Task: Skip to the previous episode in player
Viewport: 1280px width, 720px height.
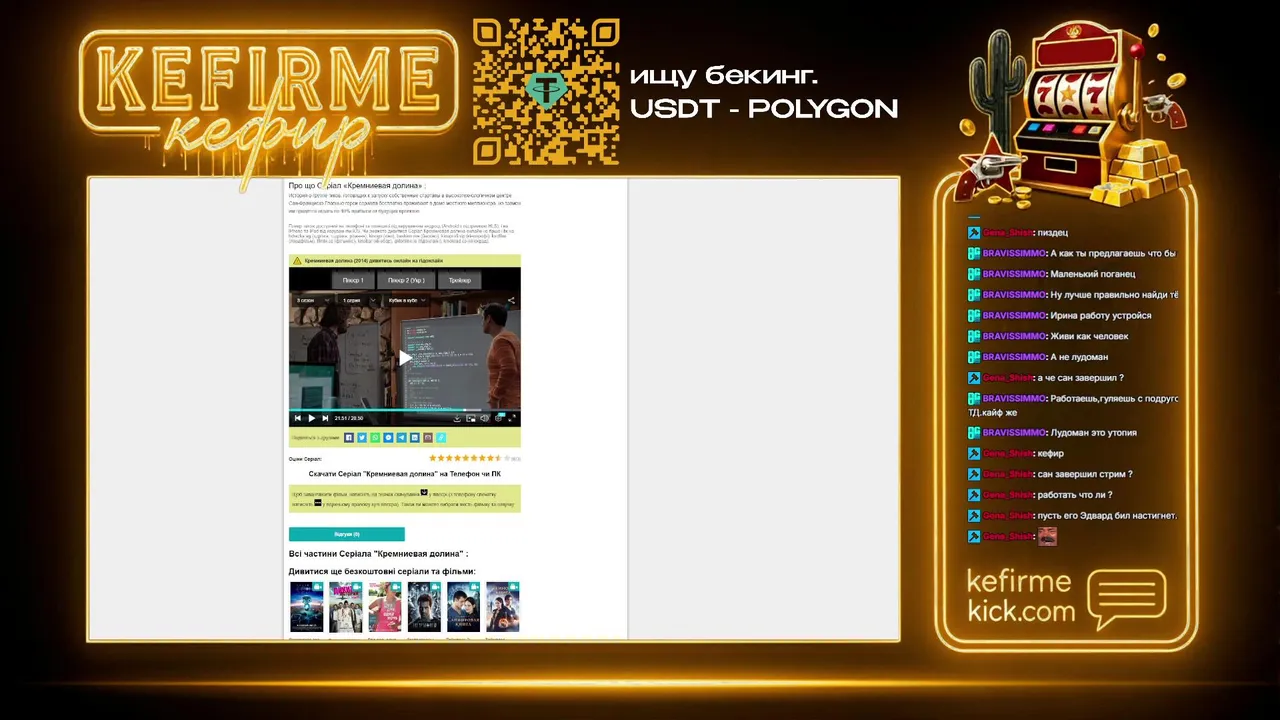Action: tap(298, 418)
